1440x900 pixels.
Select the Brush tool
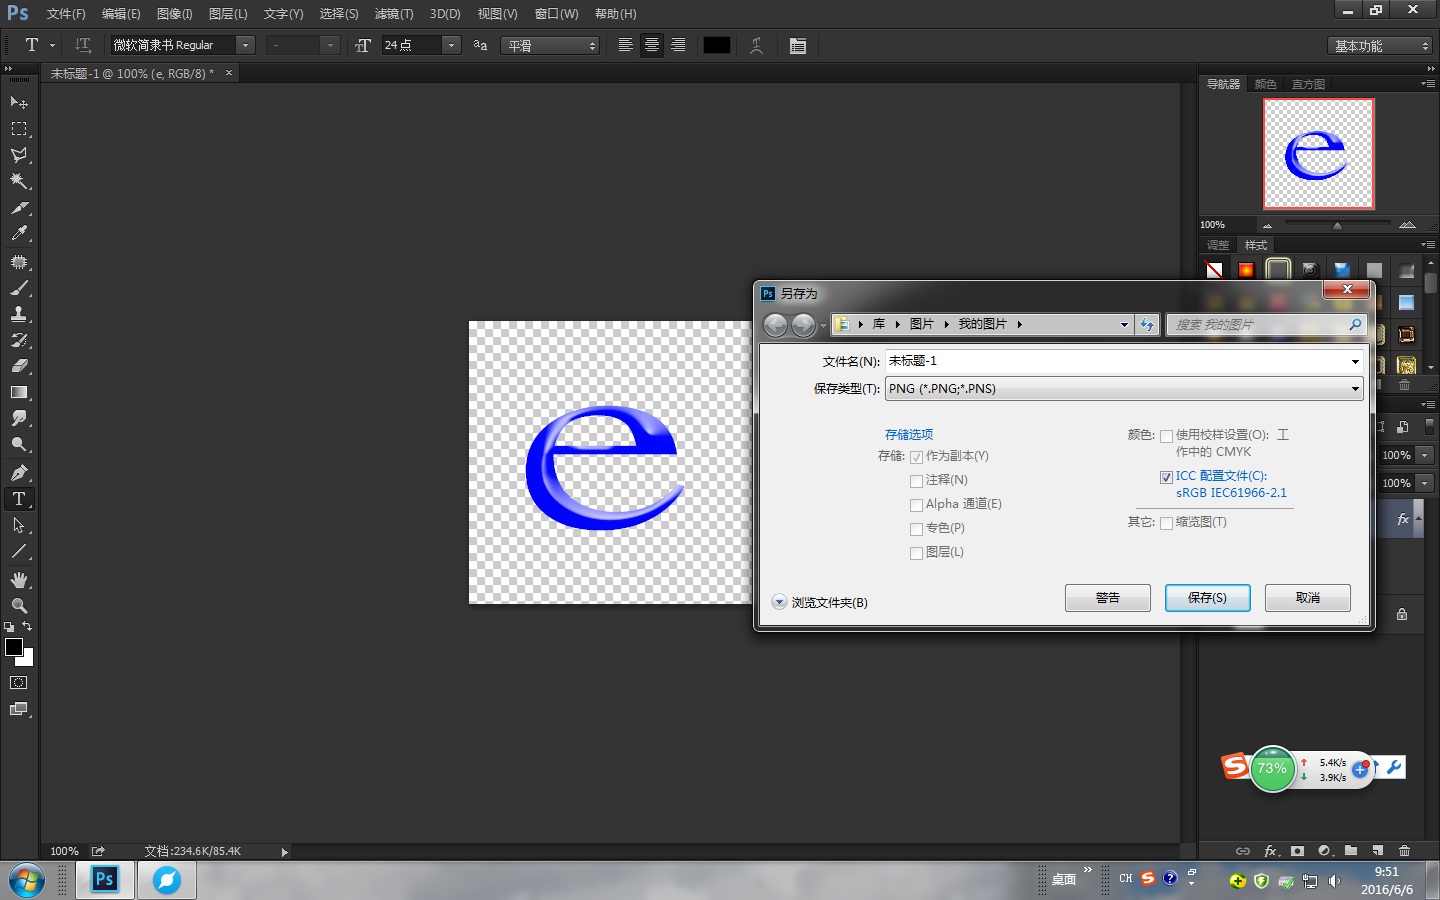click(x=19, y=288)
